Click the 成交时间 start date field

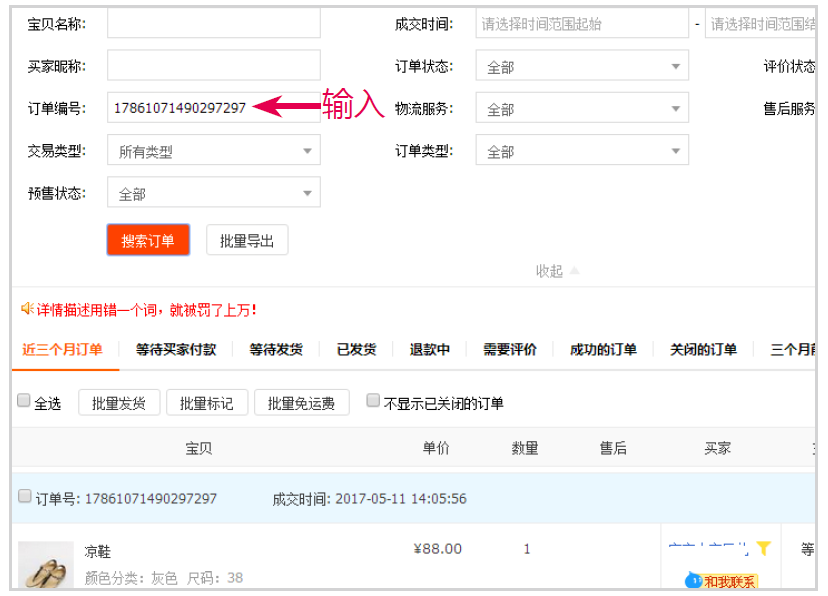[x=582, y=23]
